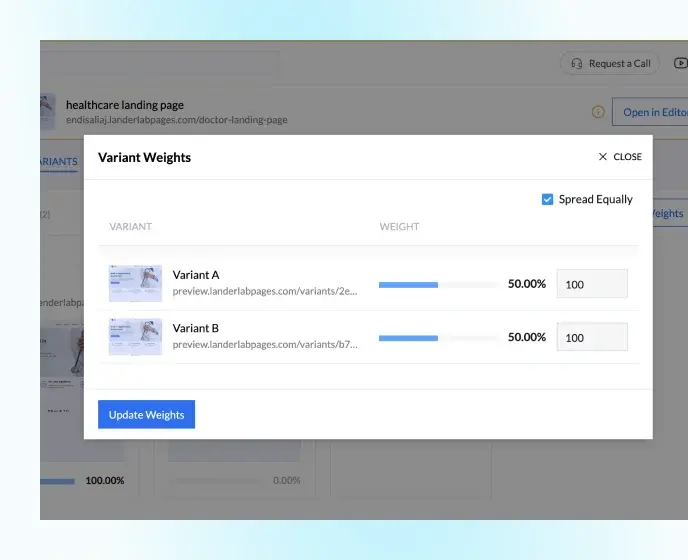
Task: Click Variant A weight input field
Action: pos(591,284)
